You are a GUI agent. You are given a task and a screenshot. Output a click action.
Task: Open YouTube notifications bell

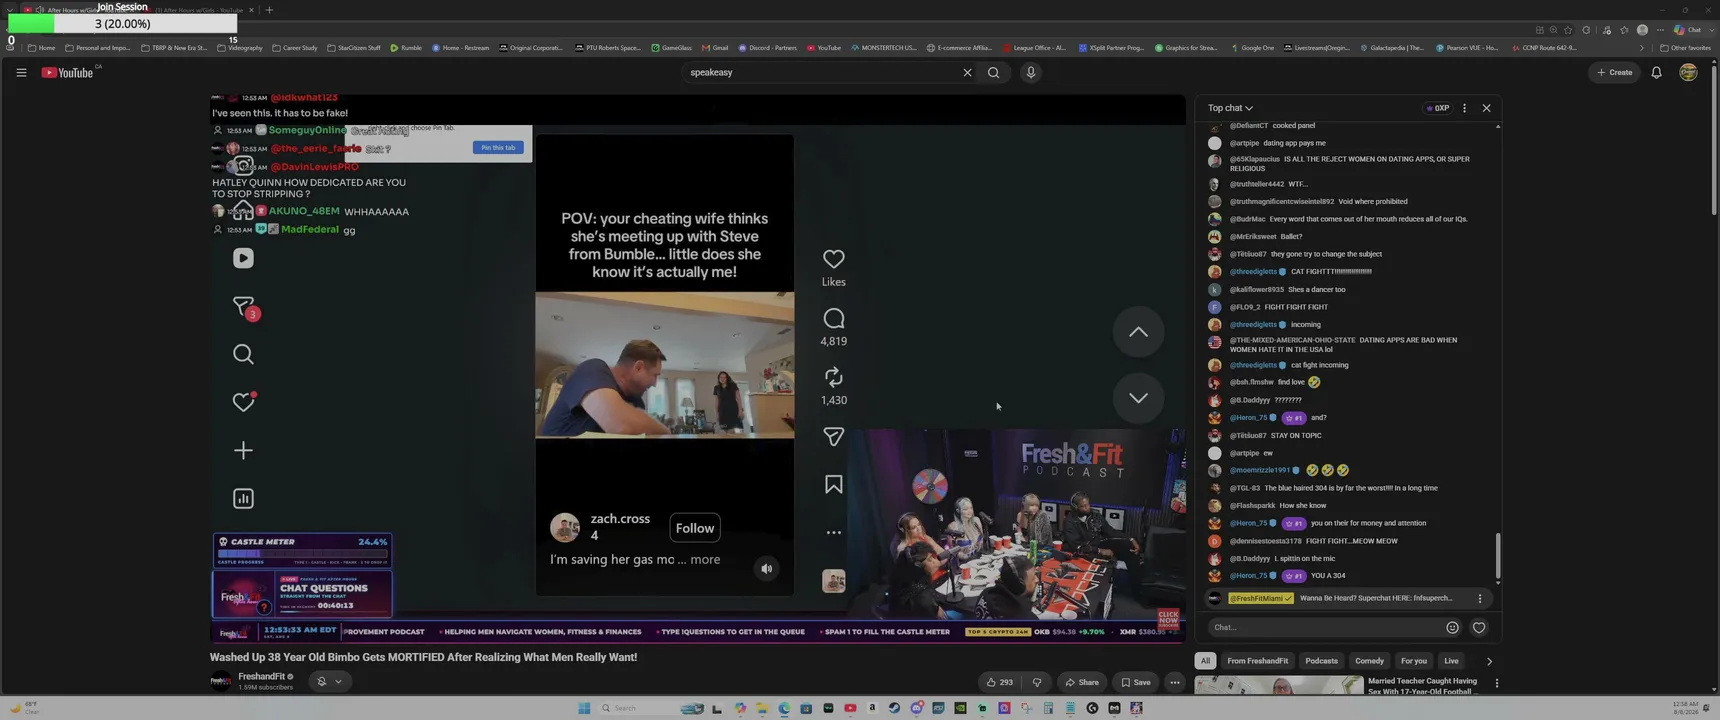point(1656,72)
